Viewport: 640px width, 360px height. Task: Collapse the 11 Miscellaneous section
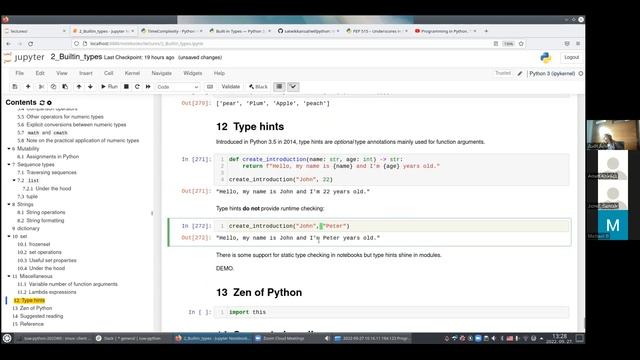[x=9, y=276]
